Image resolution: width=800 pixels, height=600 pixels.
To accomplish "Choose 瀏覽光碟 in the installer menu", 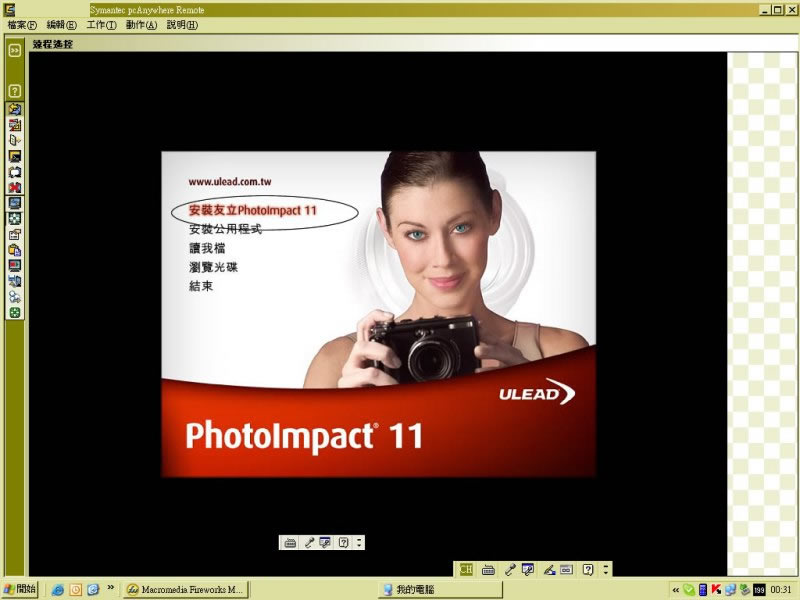I will pyautogui.click(x=213, y=267).
